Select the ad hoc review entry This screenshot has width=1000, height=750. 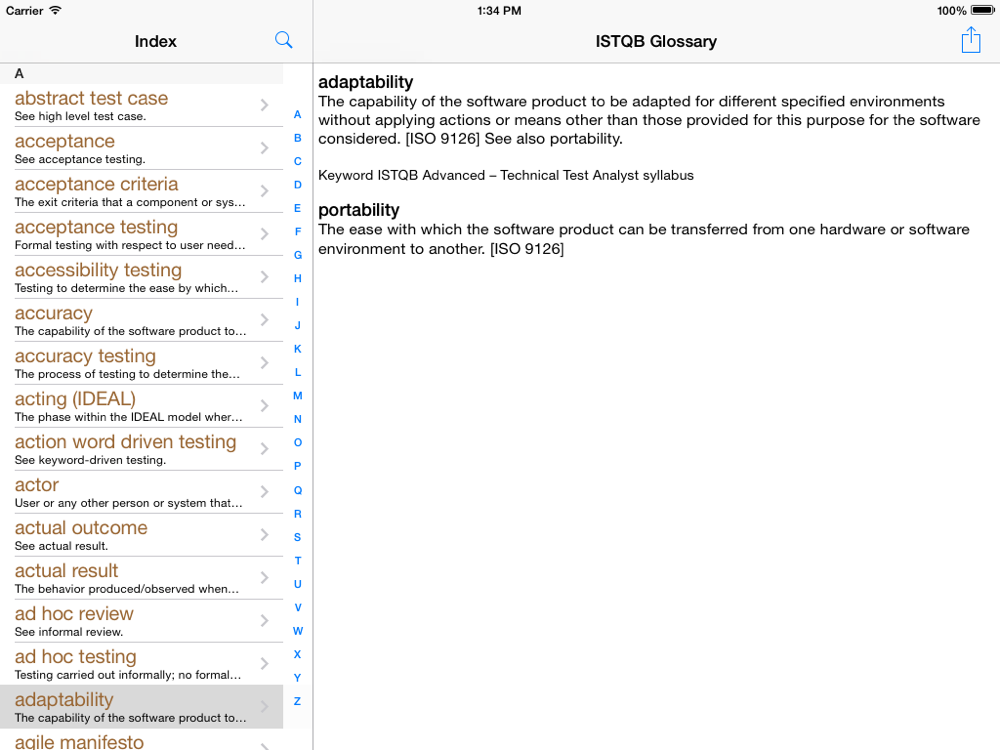[x=142, y=621]
